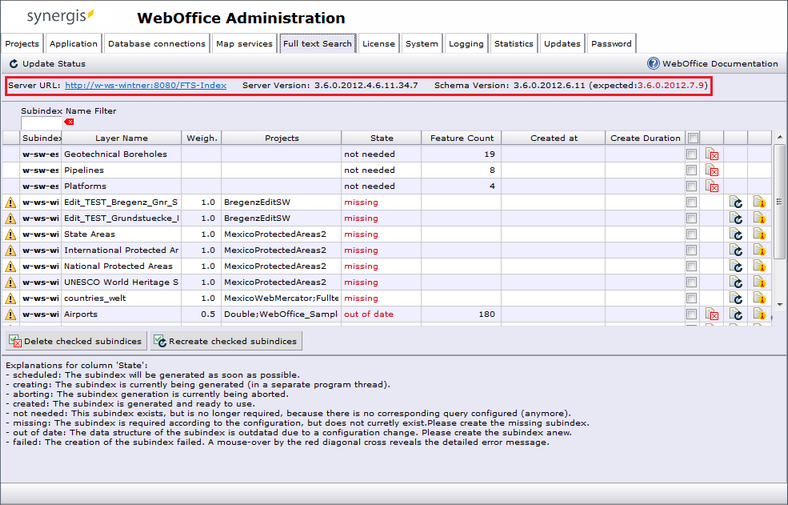Screen dimensions: 788x505
Task: Sort by the Layer Name column header
Action: point(121,138)
